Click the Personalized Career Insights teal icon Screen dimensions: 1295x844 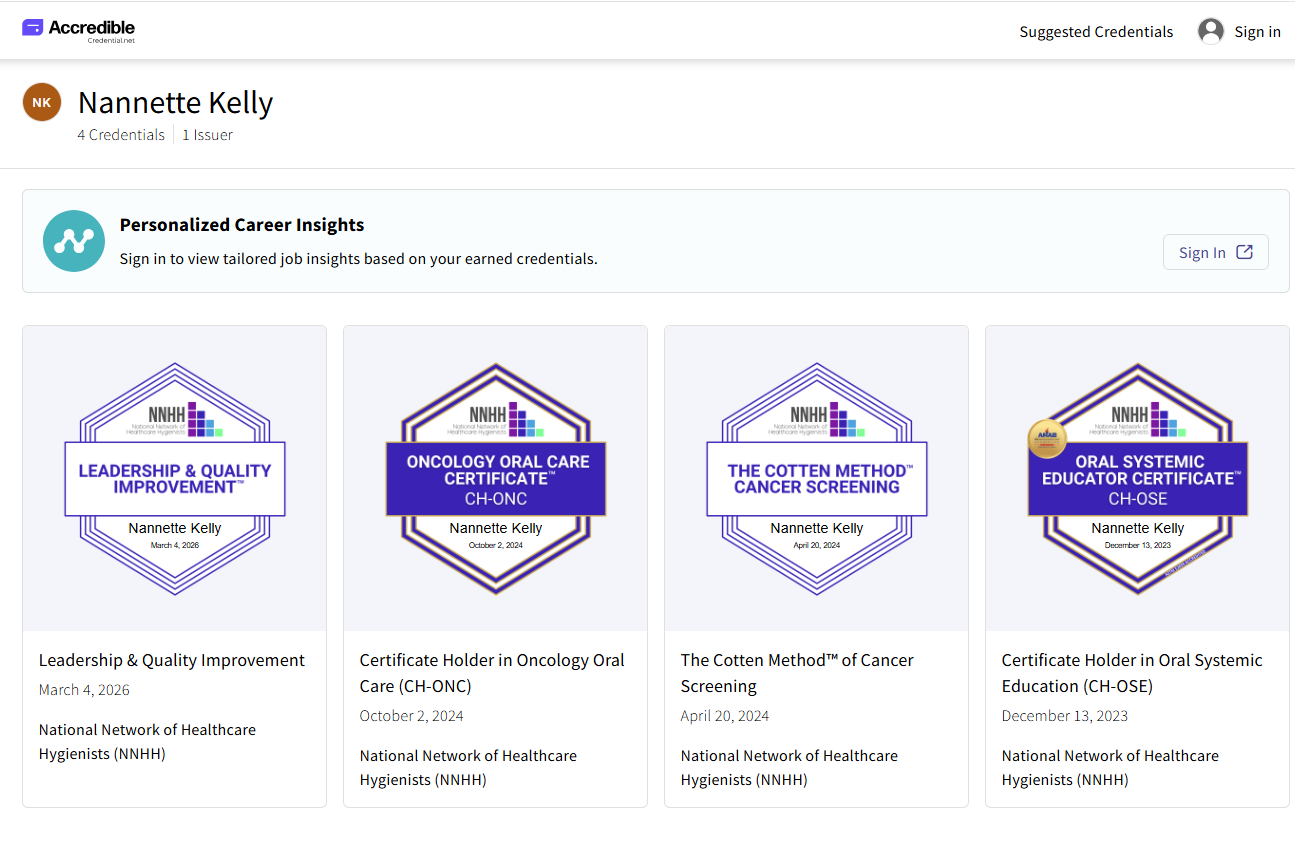[74, 241]
